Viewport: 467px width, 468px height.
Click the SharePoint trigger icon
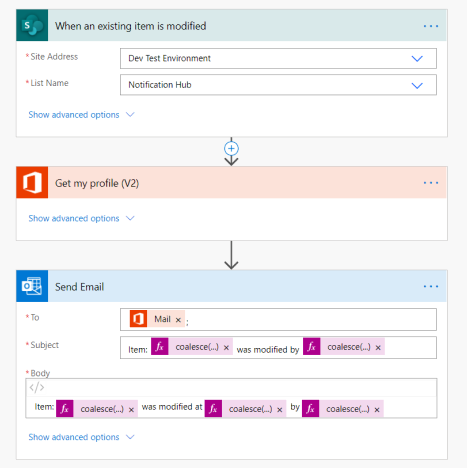pos(32,25)
